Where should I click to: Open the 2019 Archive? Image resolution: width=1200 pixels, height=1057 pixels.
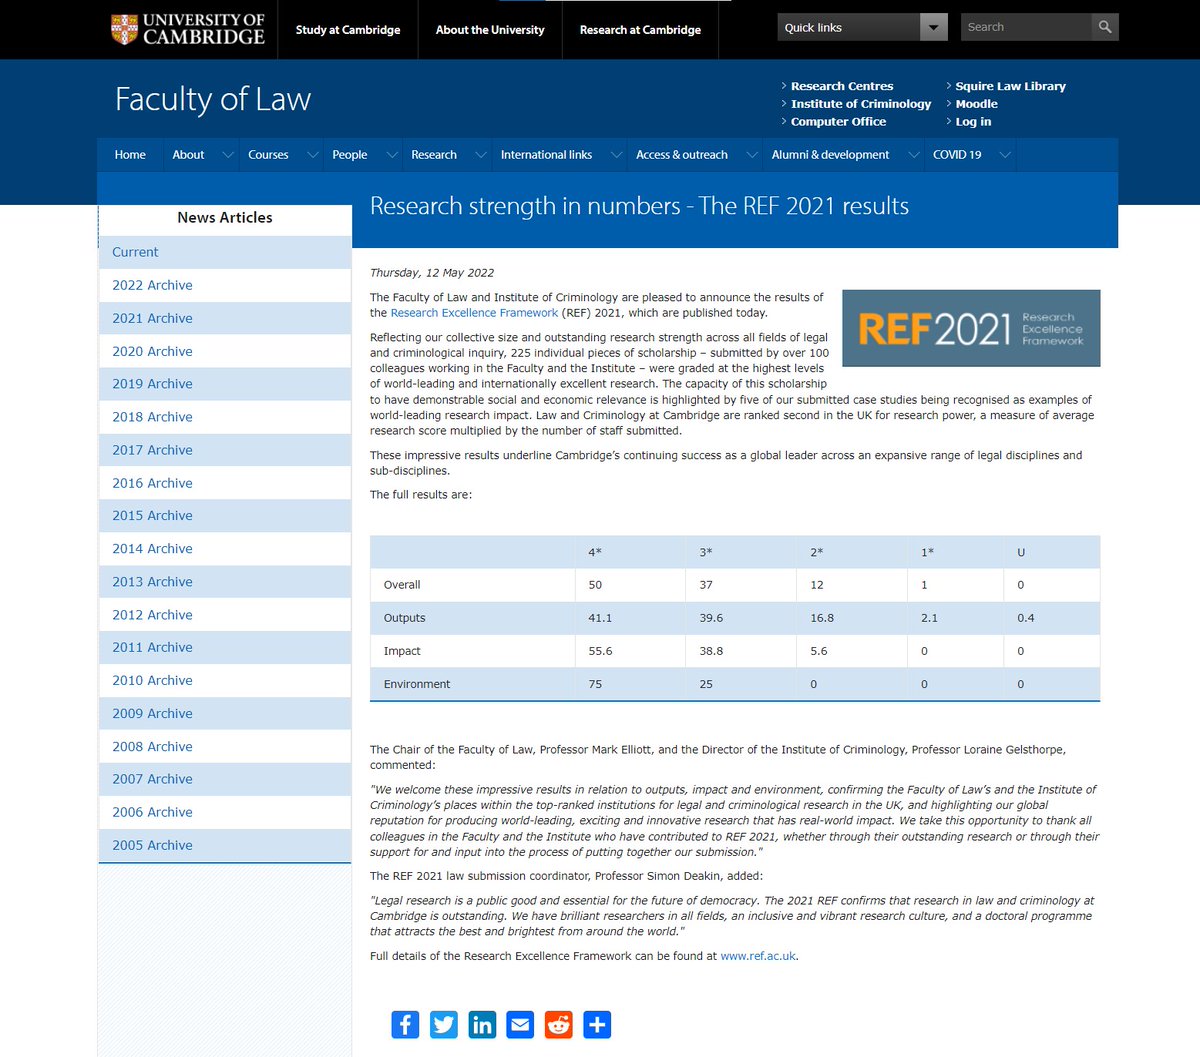pos(225,384)
